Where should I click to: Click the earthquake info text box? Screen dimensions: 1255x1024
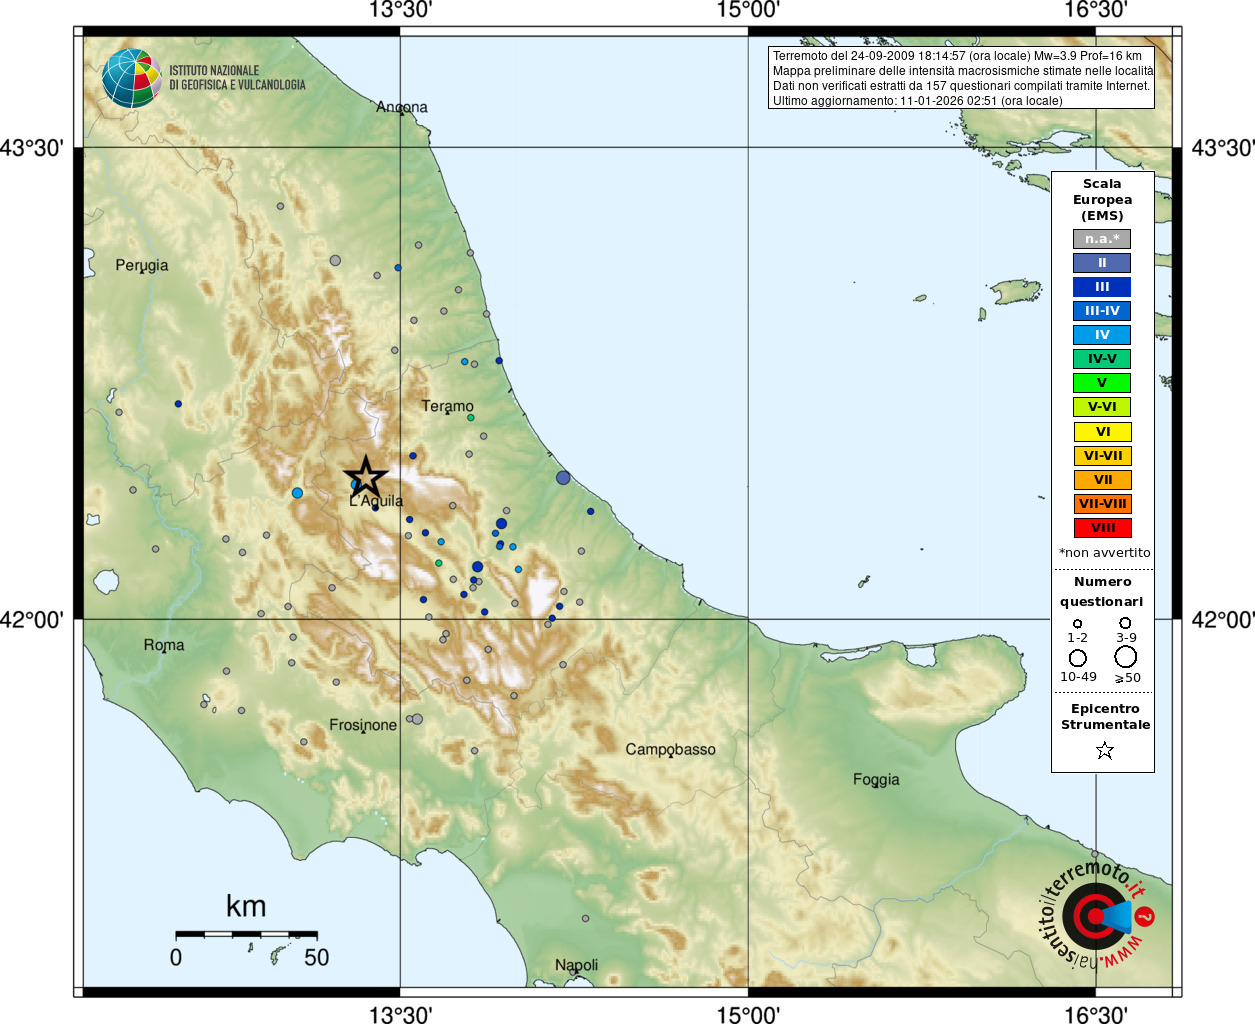[x=961, y=78]
